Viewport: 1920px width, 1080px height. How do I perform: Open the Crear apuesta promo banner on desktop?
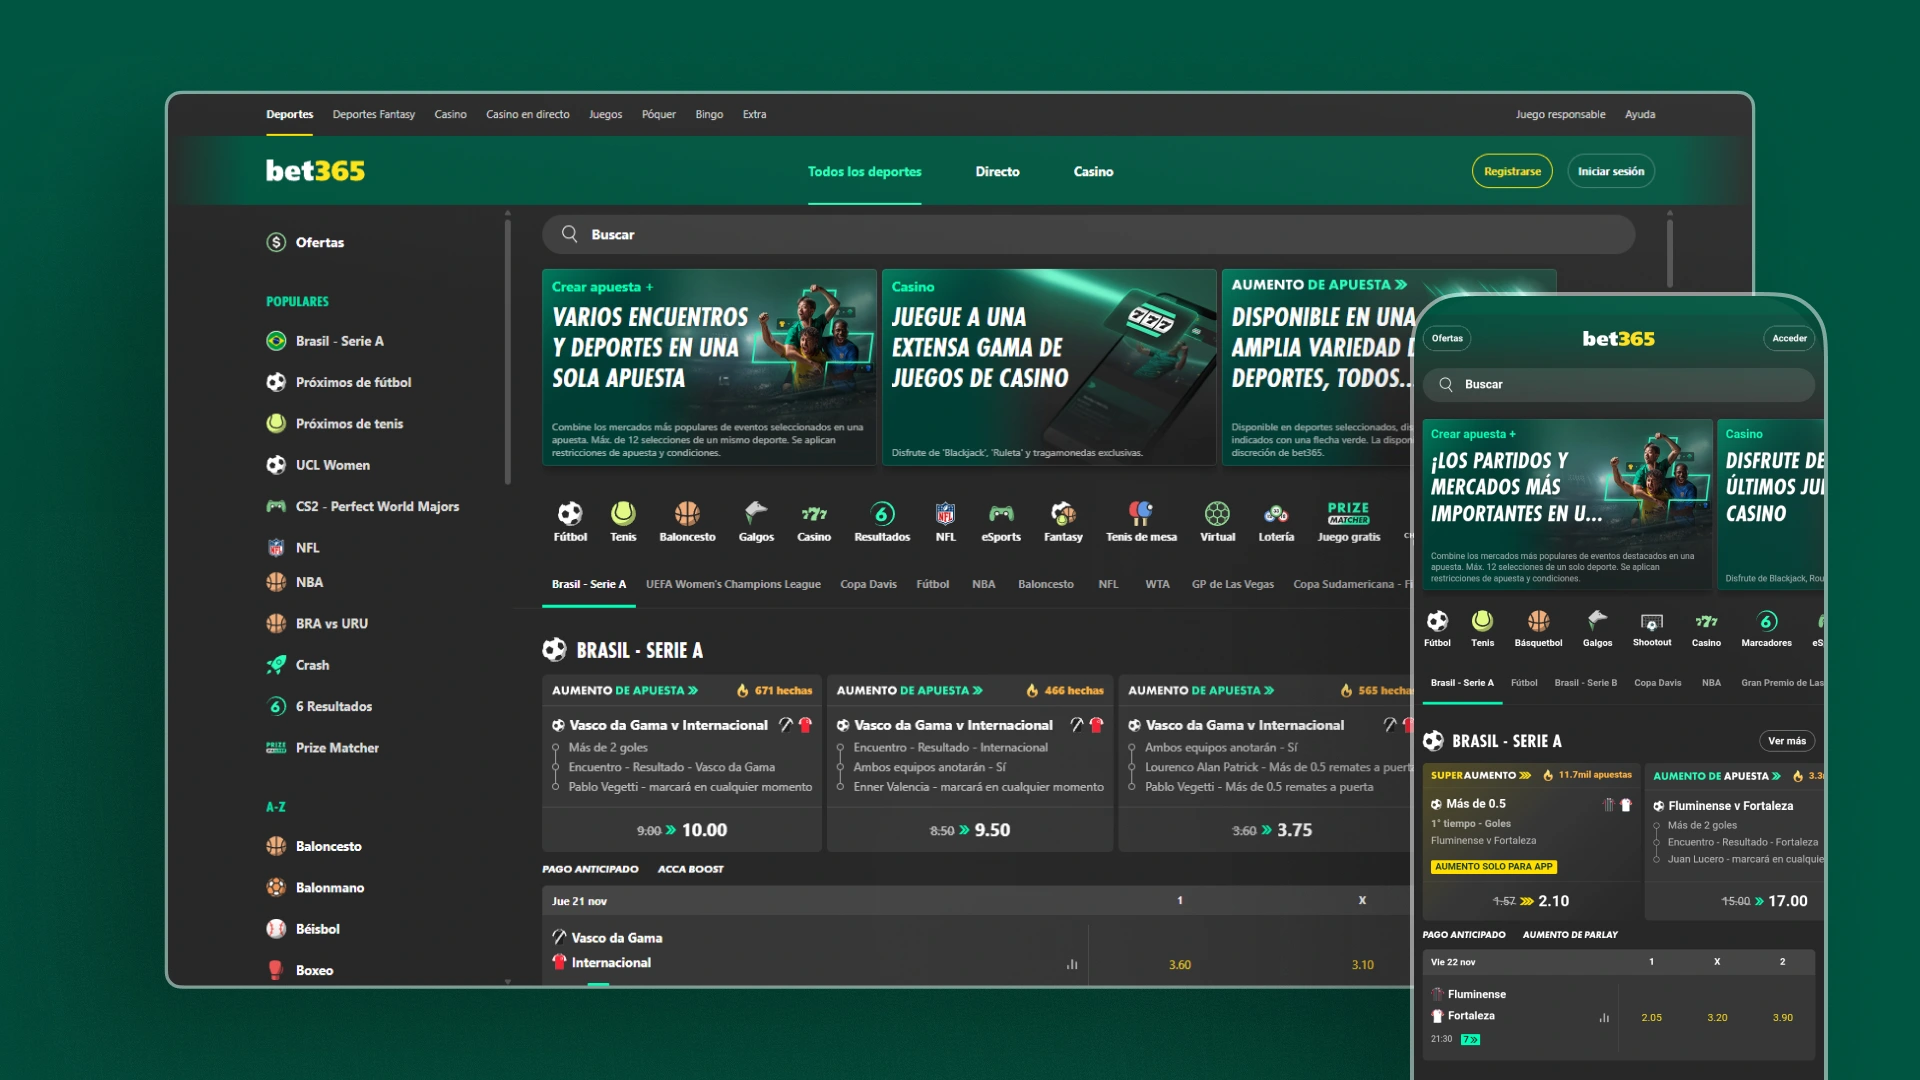click(x=709, y=367)
